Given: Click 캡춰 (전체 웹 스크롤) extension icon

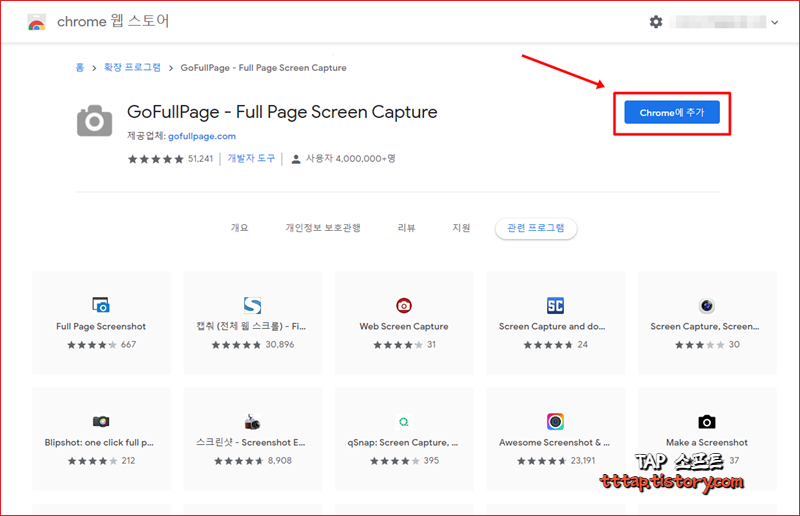Looking at the screenshot, I should (253, 305).
